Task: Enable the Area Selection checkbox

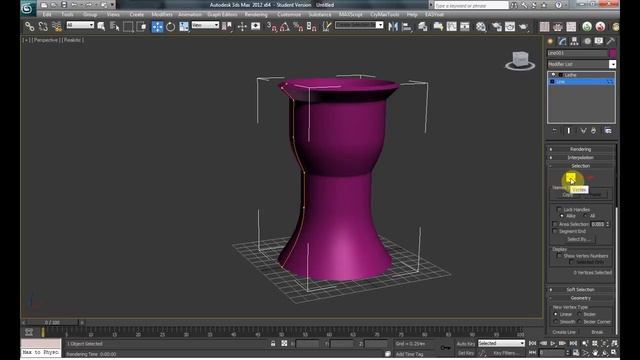Action: 555,224
